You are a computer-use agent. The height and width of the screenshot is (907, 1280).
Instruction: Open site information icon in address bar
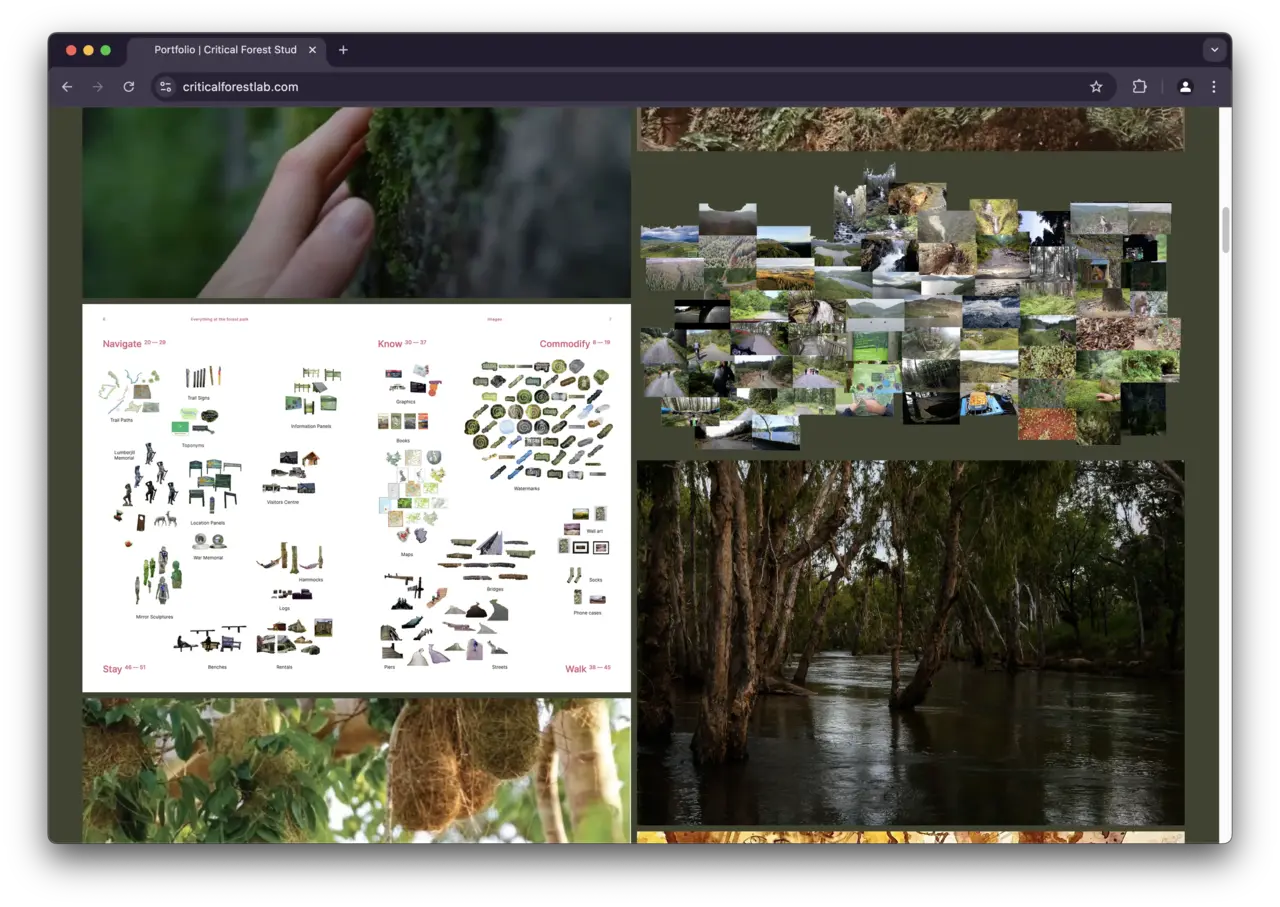pyautogui.click(x=166, y=87)
